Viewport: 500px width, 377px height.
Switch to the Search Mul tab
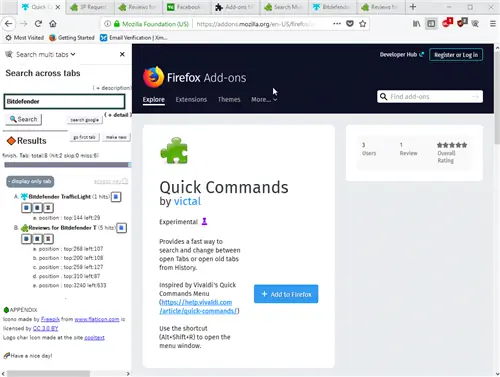pos(283,7)
